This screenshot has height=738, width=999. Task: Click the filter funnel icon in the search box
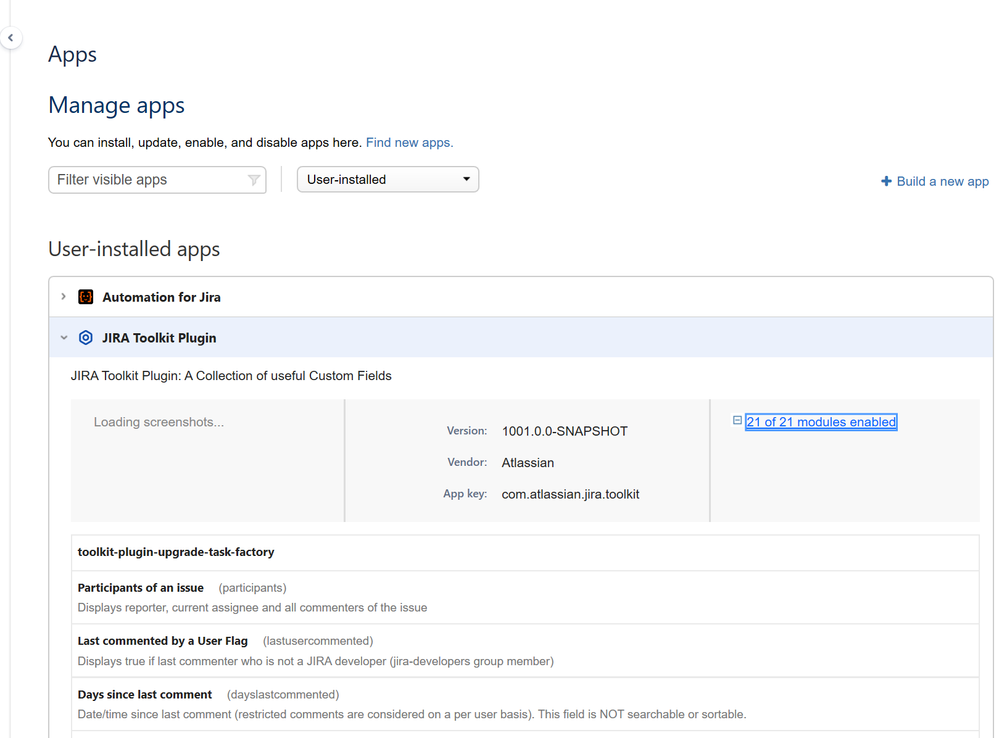point(254,180)
